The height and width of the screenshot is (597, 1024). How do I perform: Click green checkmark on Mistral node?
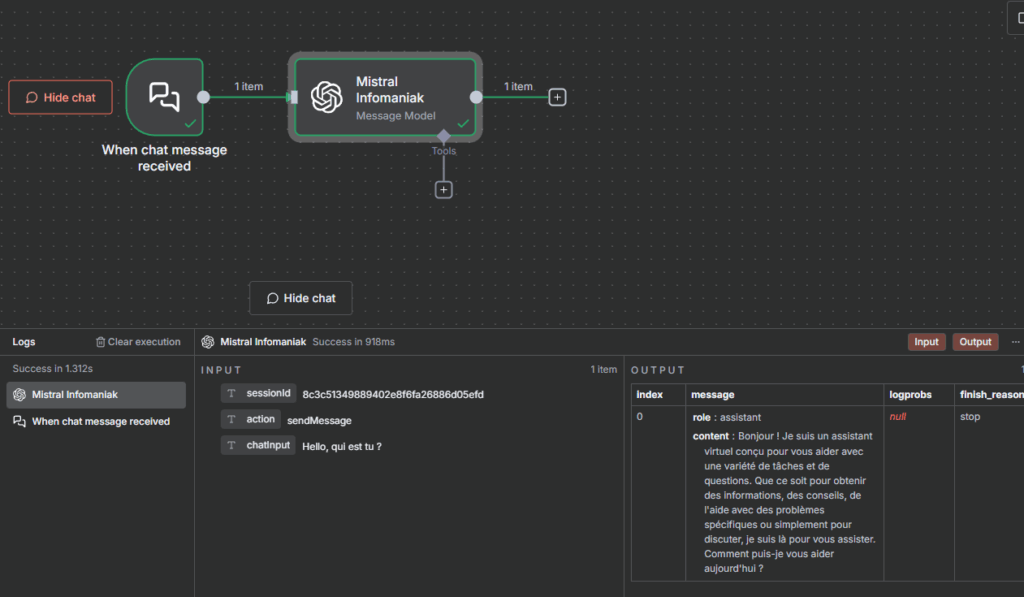point(463,124)
